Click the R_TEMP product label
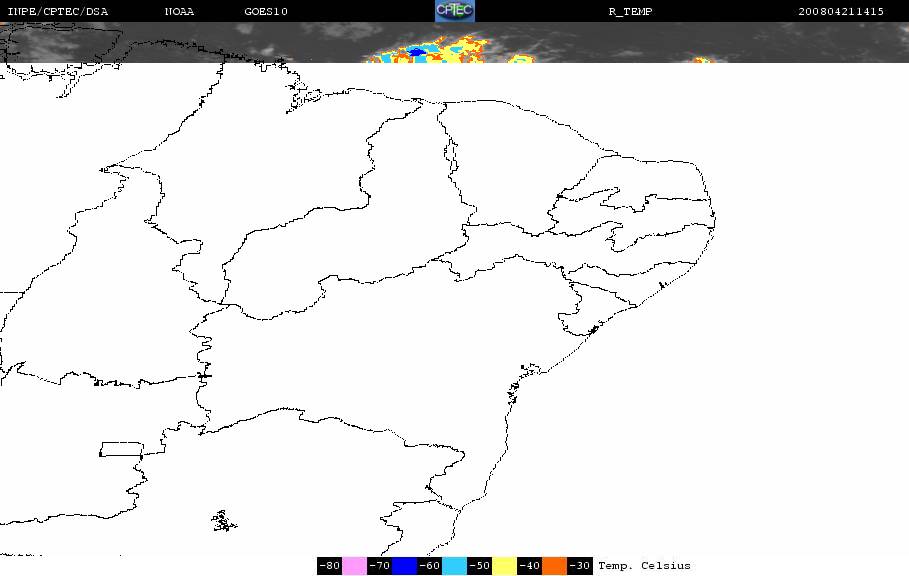The height and width of the screenshot is (576, 909). coord(630,11)
